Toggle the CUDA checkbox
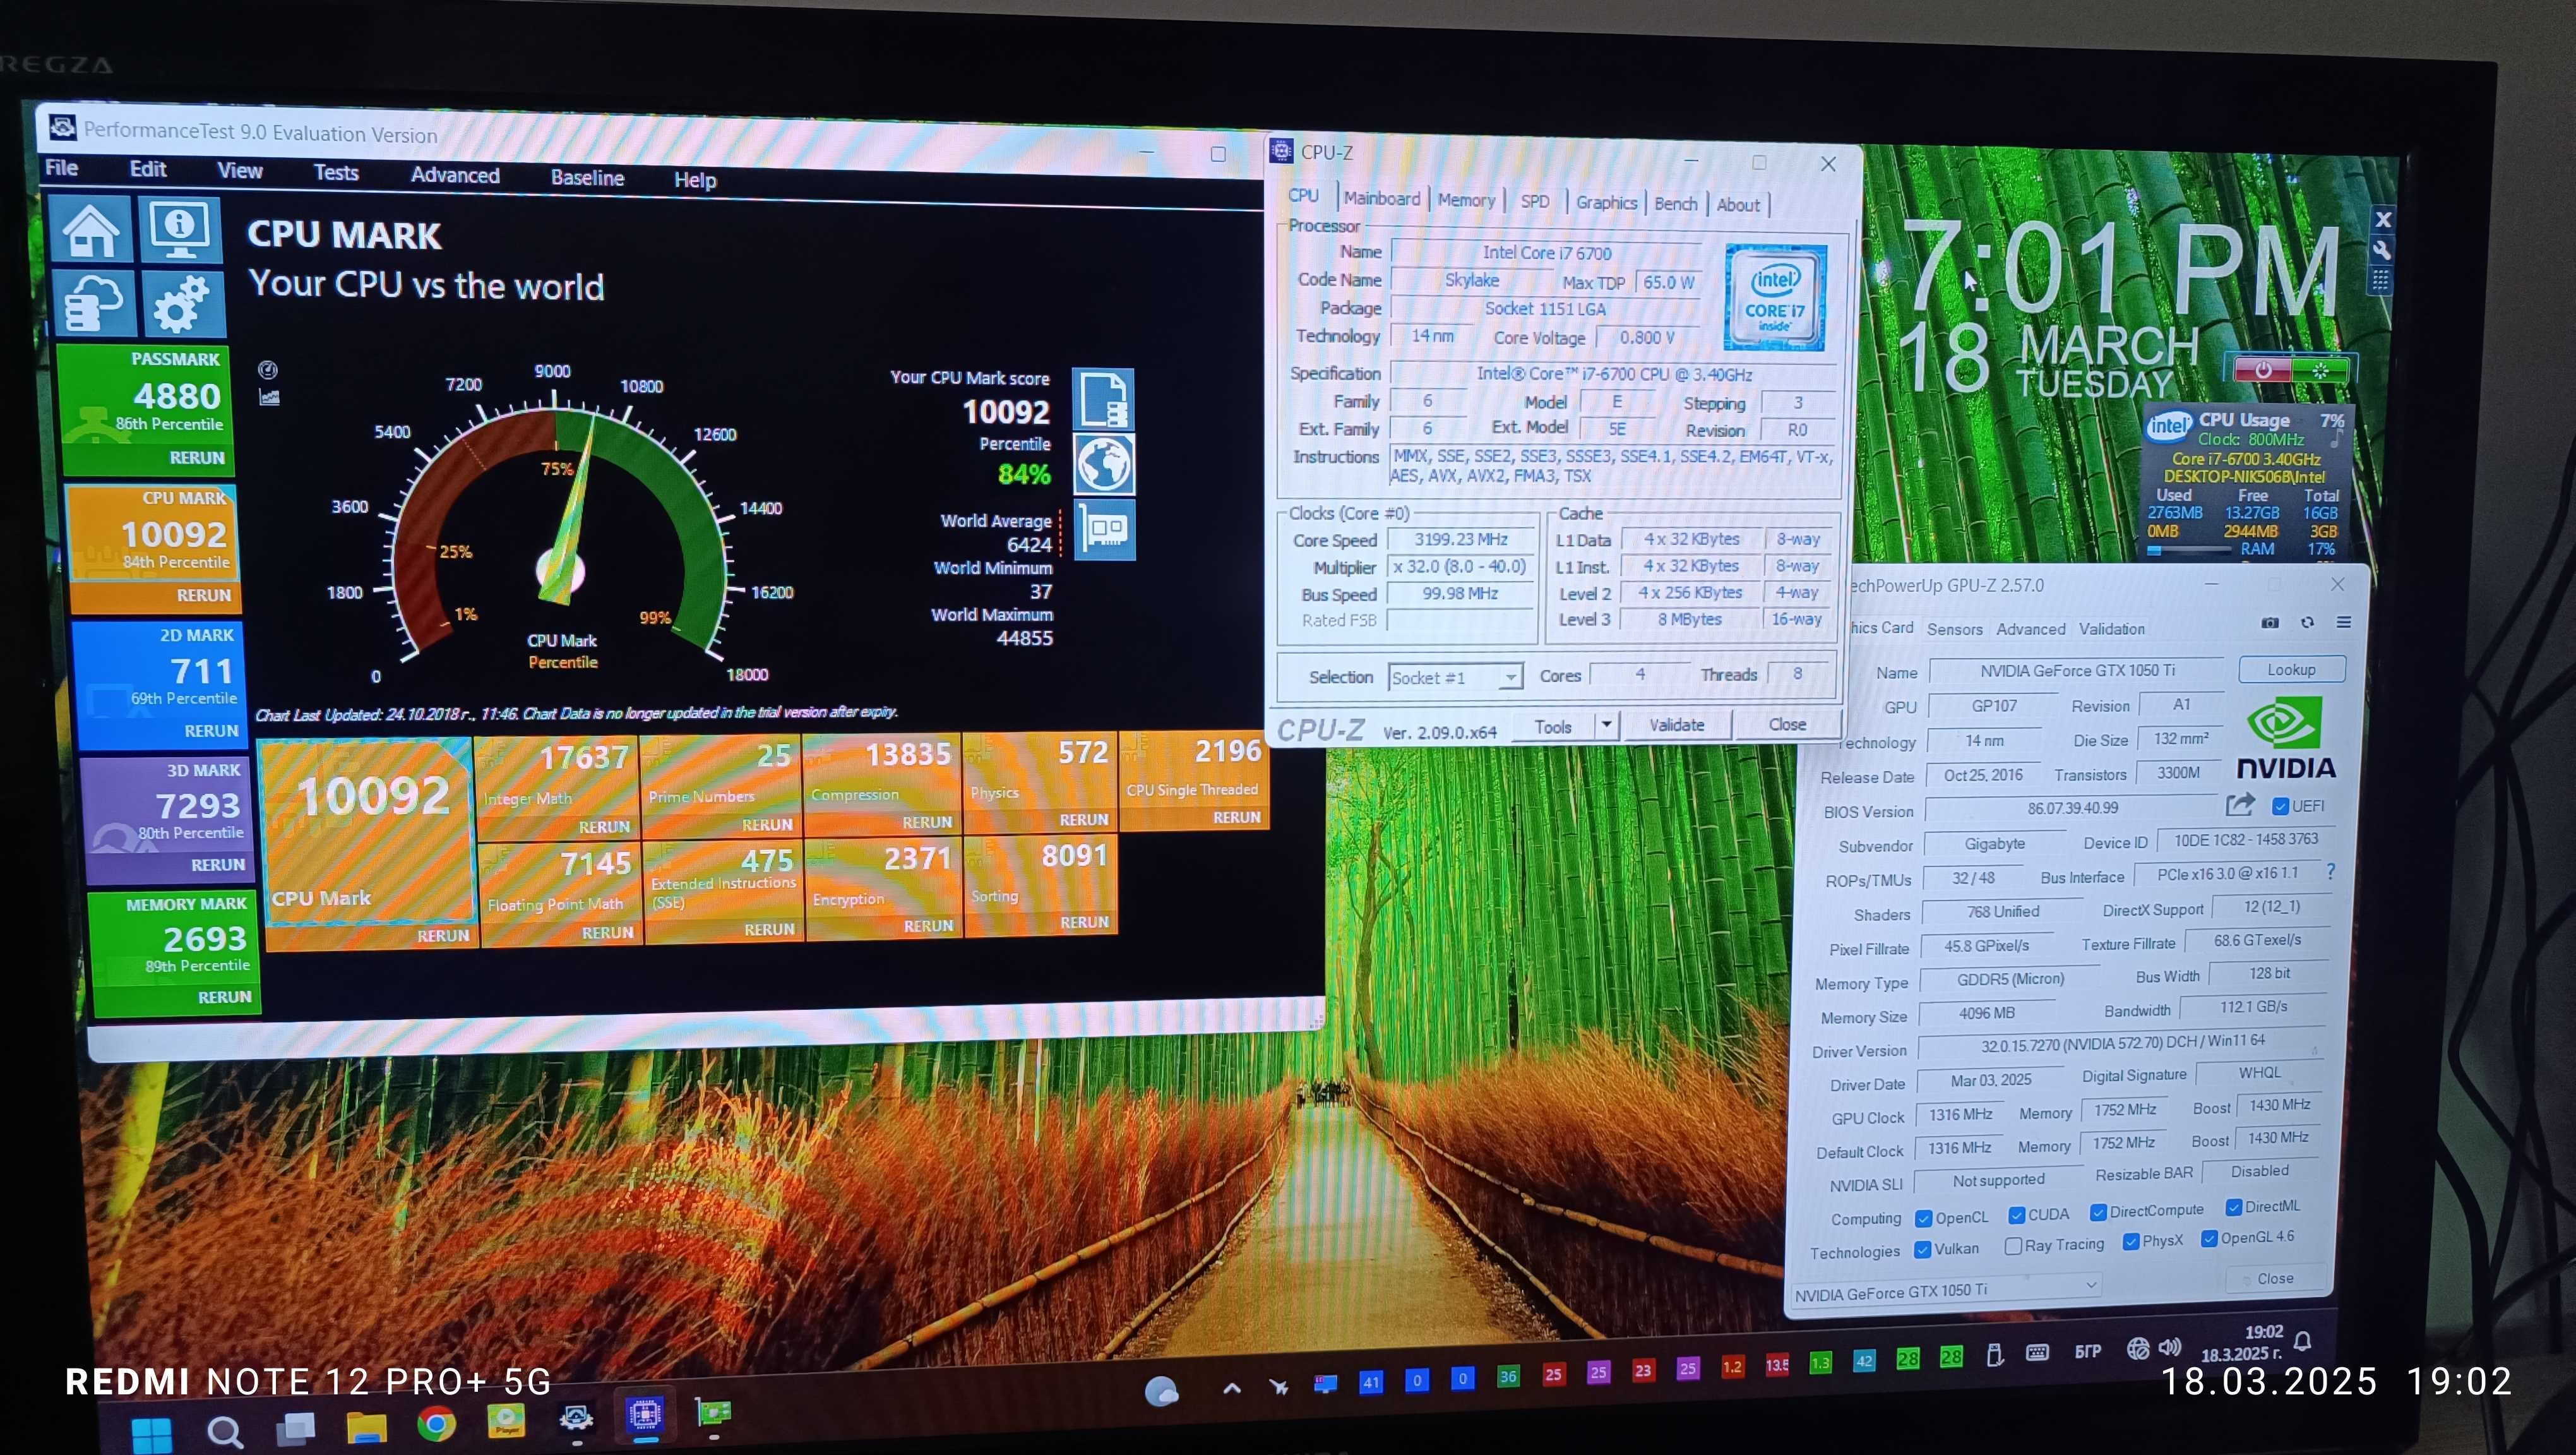The image size is (2576, 1455). click(2016, 1215)
